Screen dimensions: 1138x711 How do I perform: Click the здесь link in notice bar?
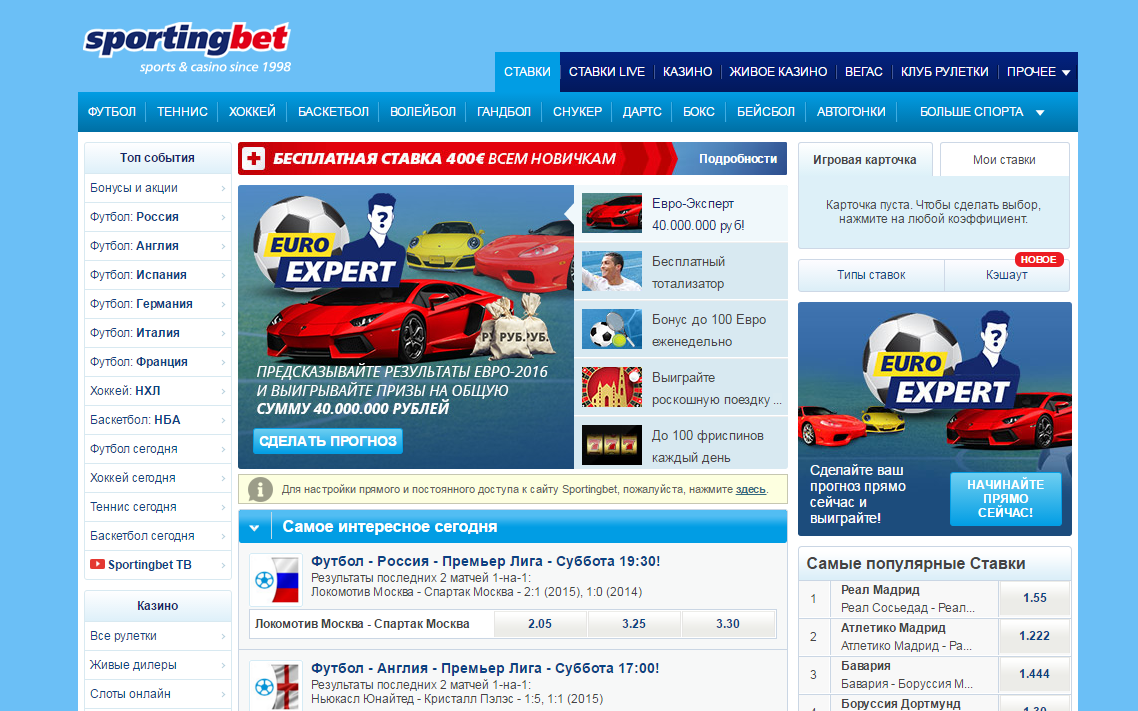click(750, 490)
